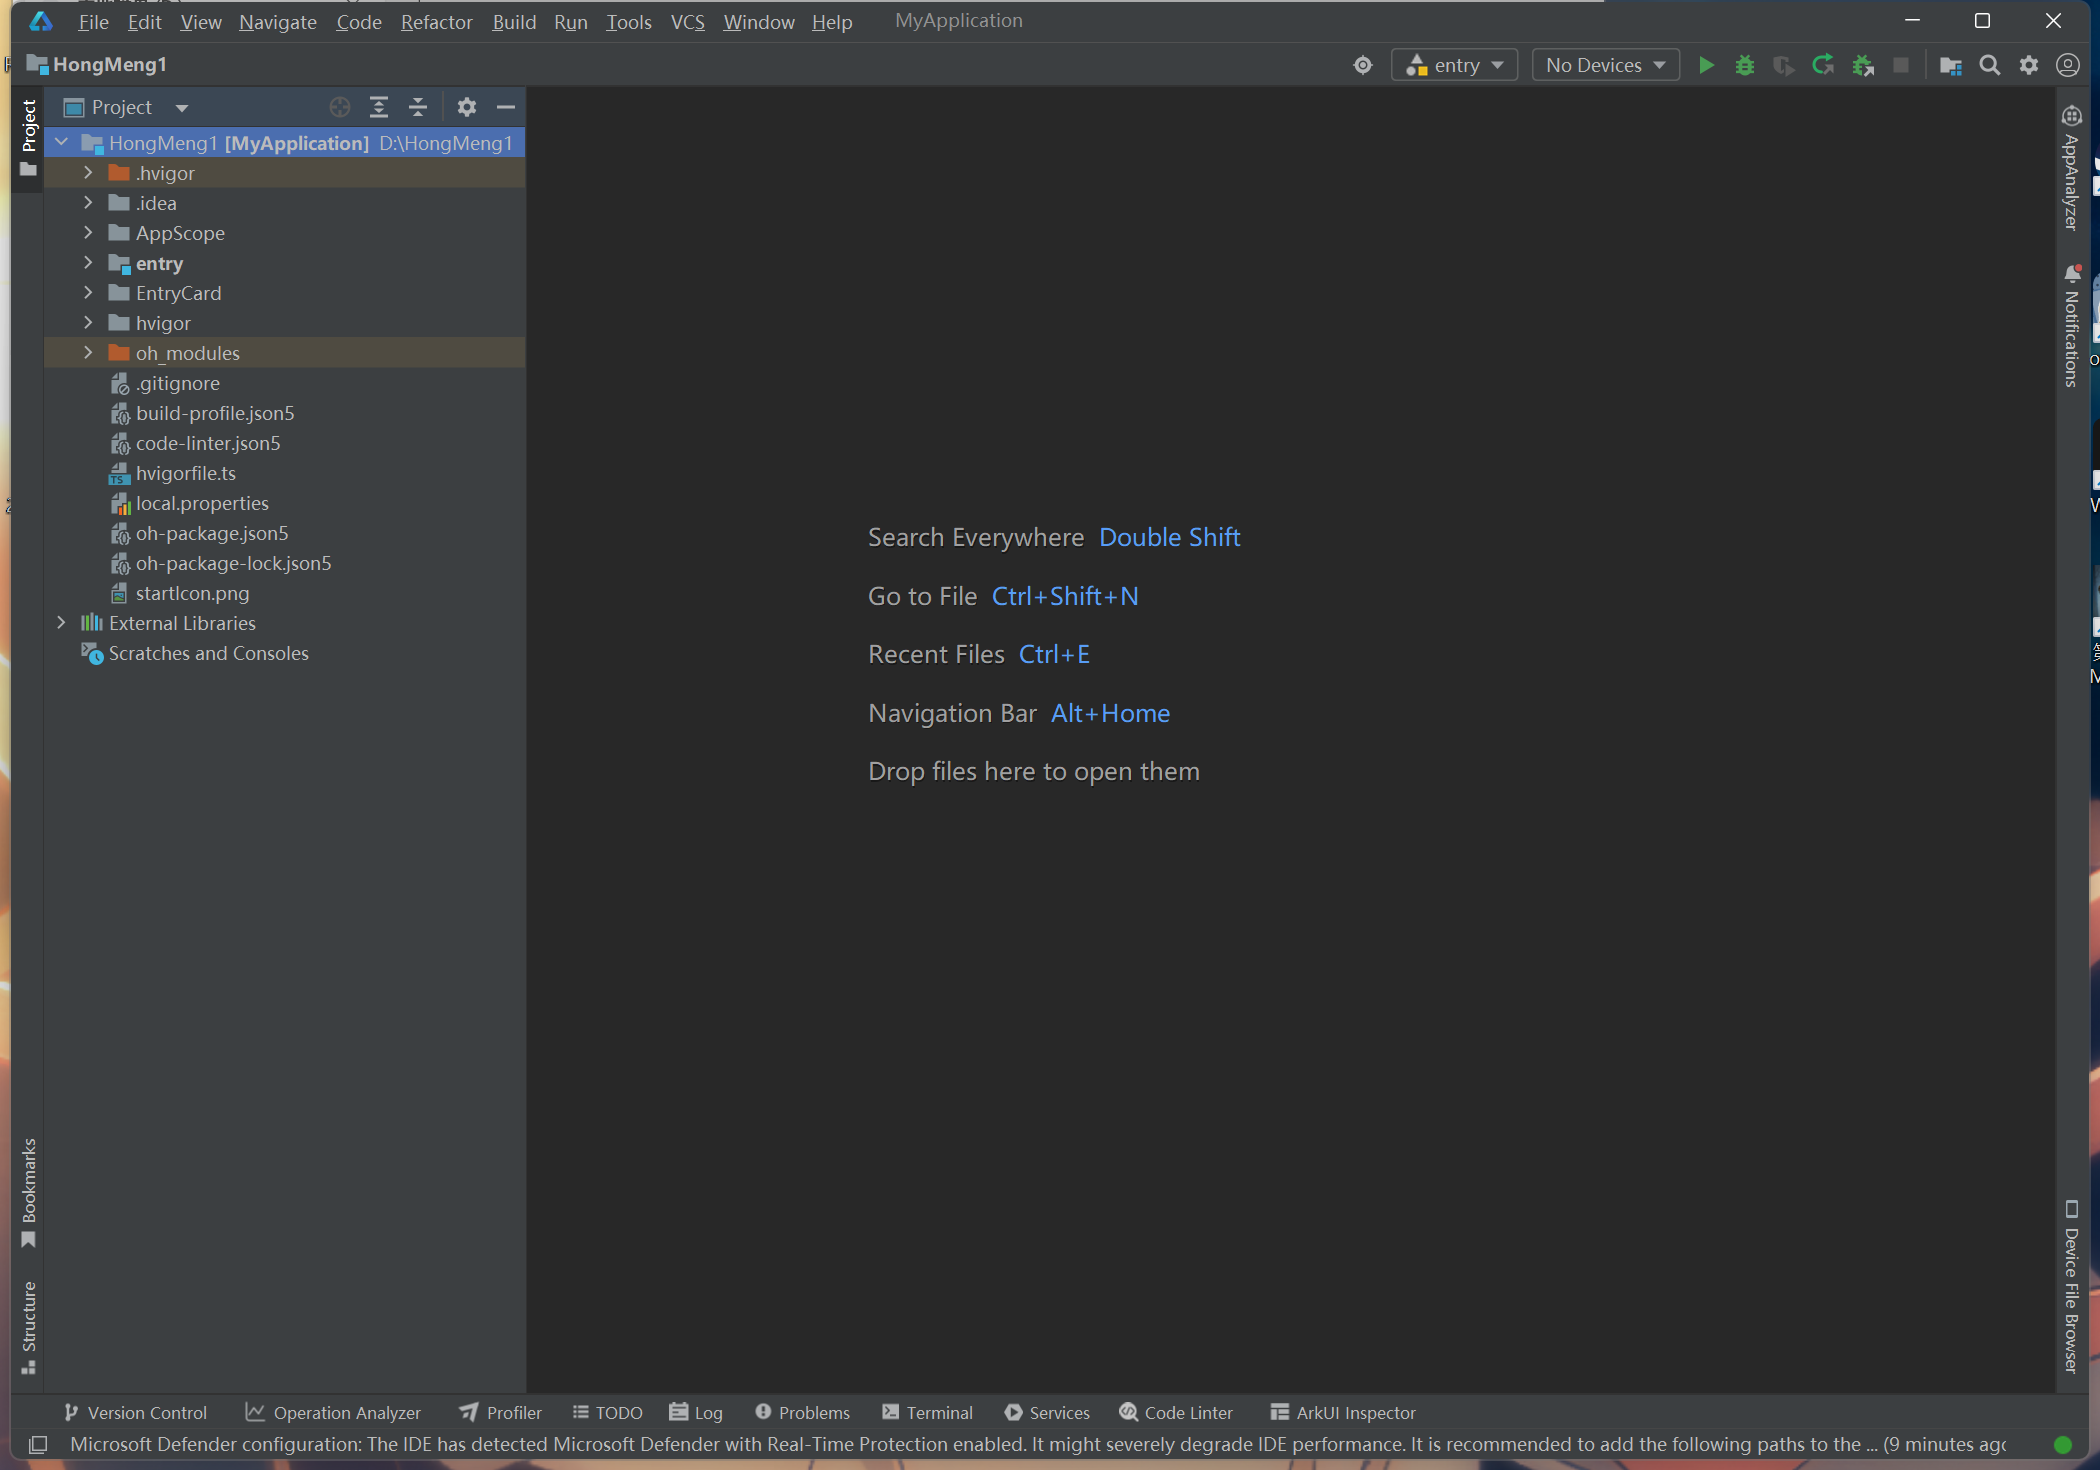This screenshot has width=2100, height=1470.
Task: Toggle the Structure side tool window
Action: (x=28, y=1328)
